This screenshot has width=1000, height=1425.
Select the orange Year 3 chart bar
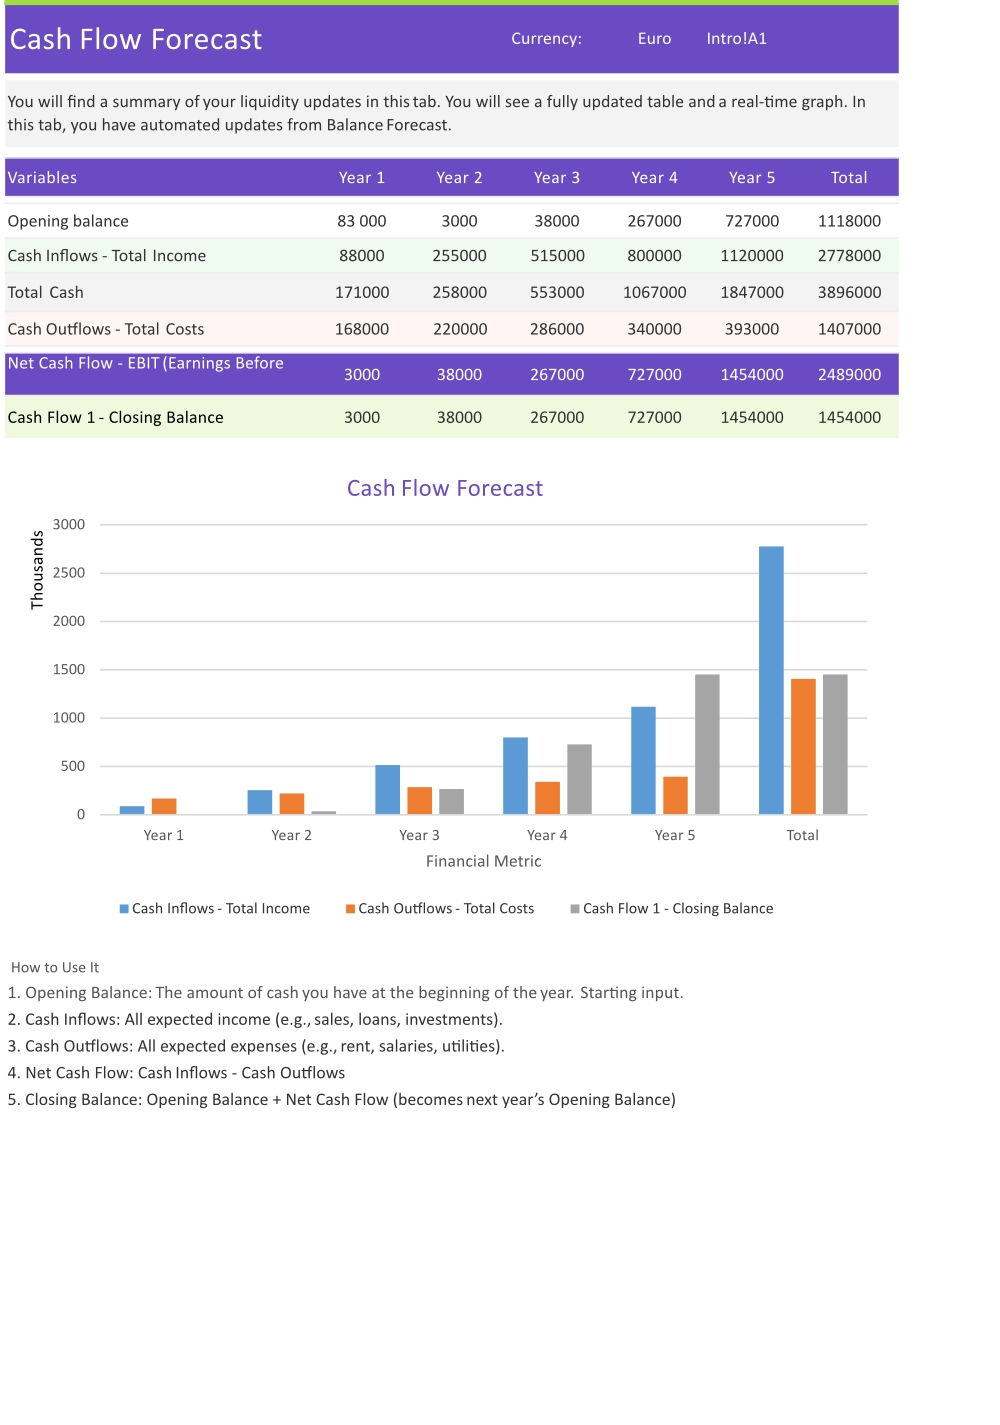pyautogui.click(x=420, y=800)
